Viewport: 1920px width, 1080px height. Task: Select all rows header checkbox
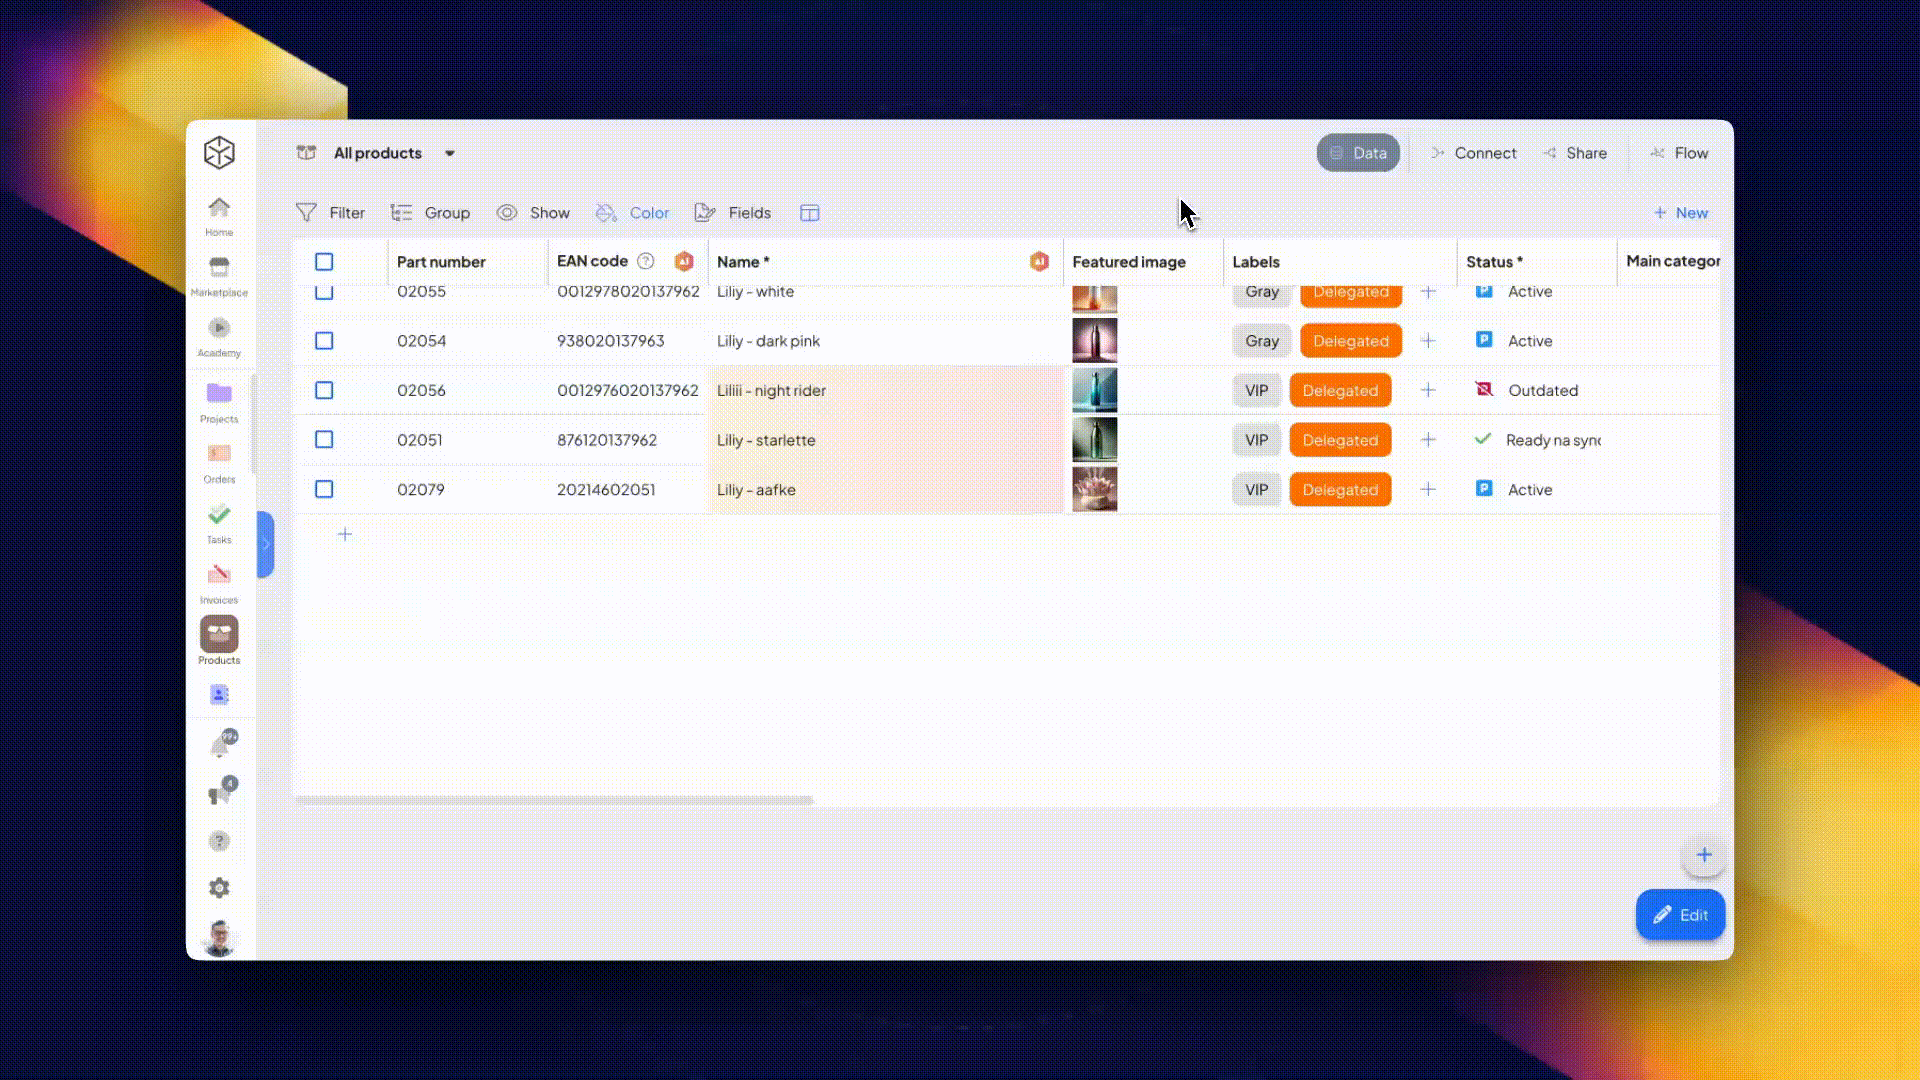(324, 262)
